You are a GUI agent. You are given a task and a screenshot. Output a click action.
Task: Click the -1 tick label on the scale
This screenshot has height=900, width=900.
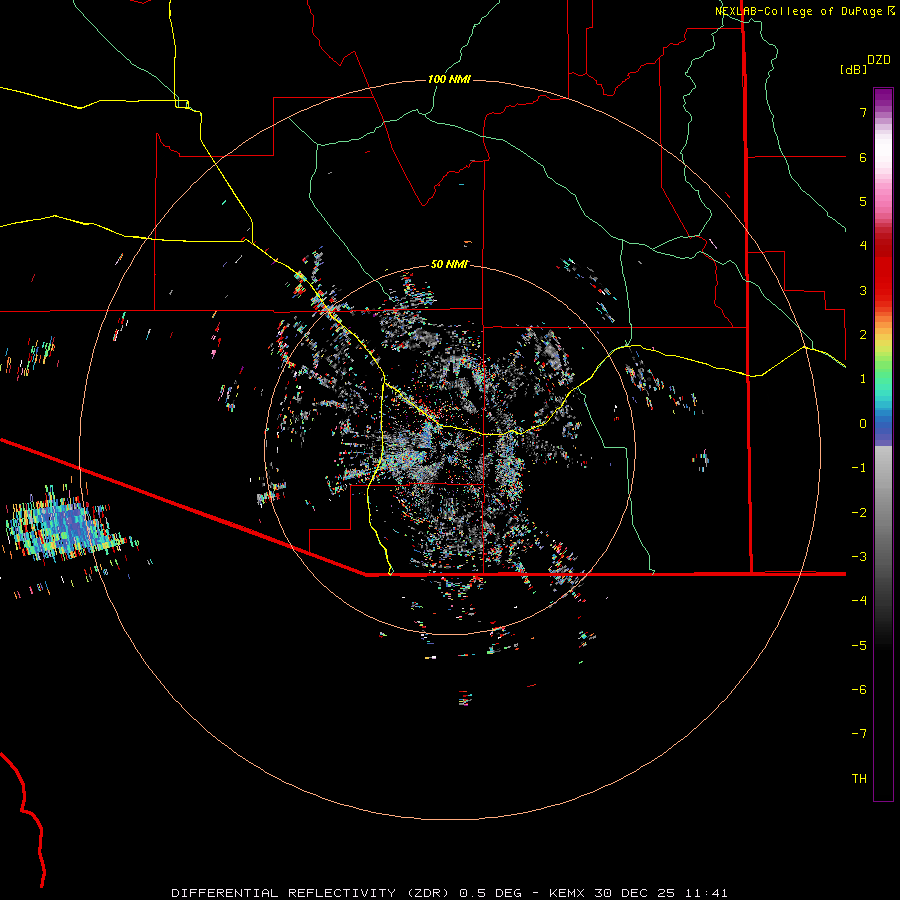pos(859,468)
